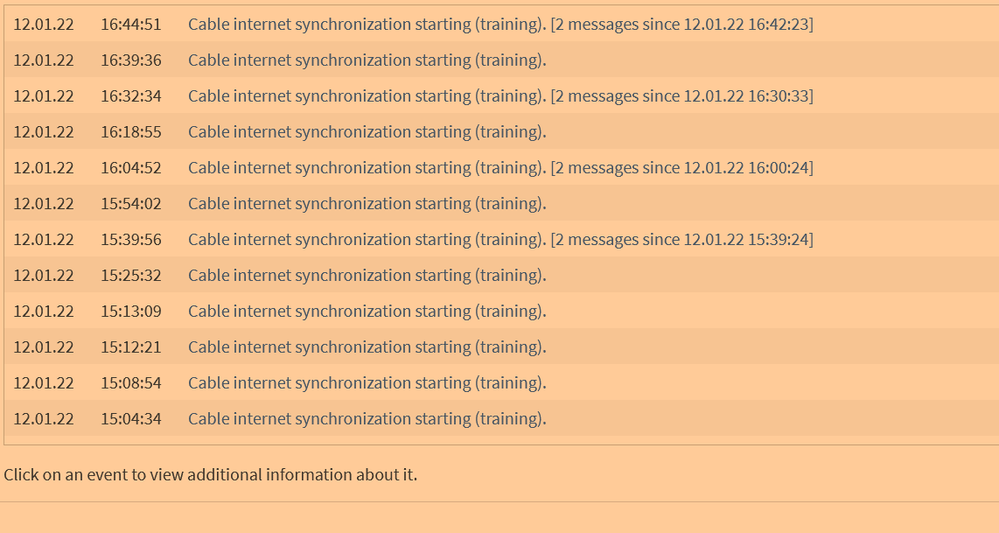Select the event at 15:54:02
The height and width of the screenshot is (533, 999).
click(x=367, y=204)
